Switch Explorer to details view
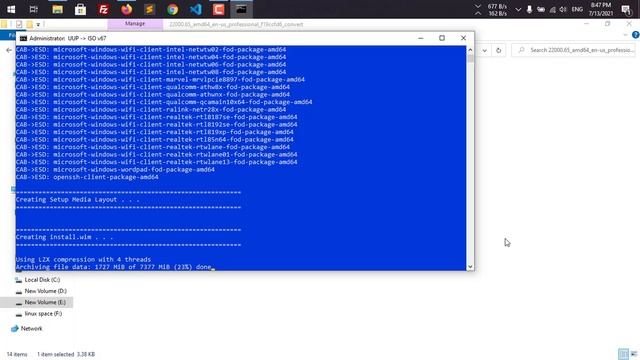The width and height of the screenshot is (640, 360). (x=623, y=354)
